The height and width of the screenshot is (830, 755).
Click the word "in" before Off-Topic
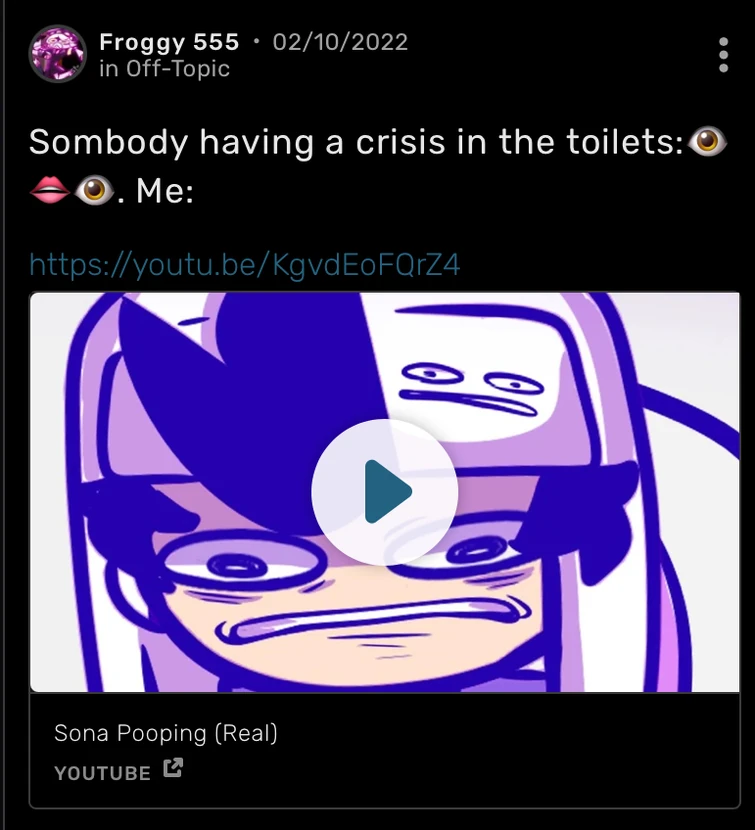pos(108,69)
